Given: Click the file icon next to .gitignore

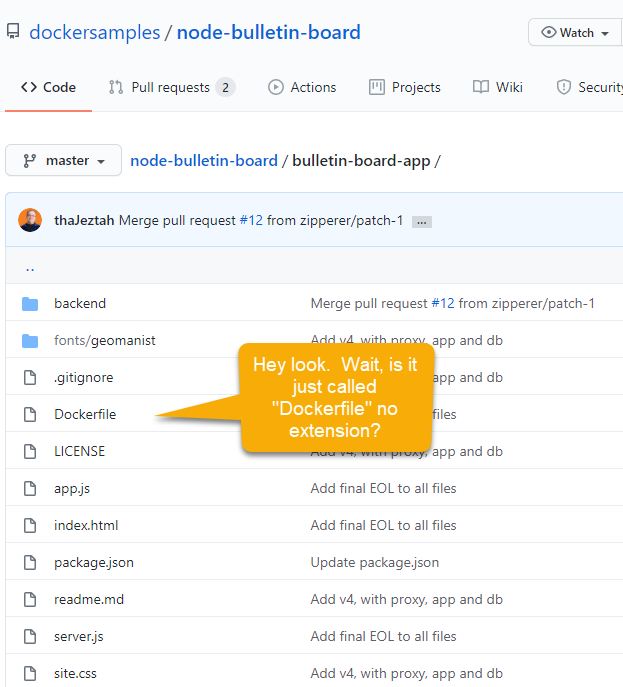Looking at the screenshot, I should [30, 377].
